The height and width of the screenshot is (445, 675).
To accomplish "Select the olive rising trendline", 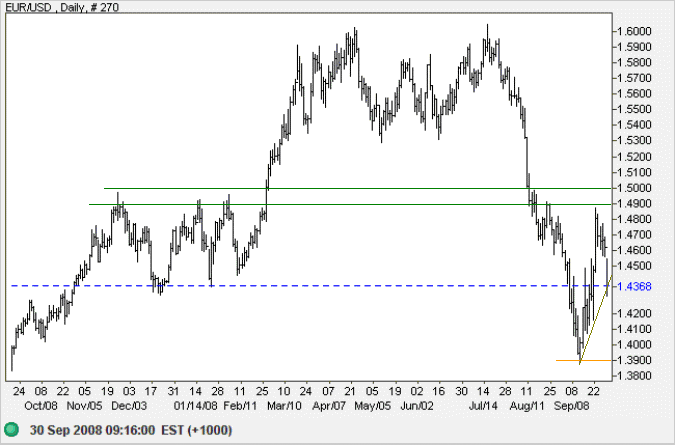I will coord(596,319).
